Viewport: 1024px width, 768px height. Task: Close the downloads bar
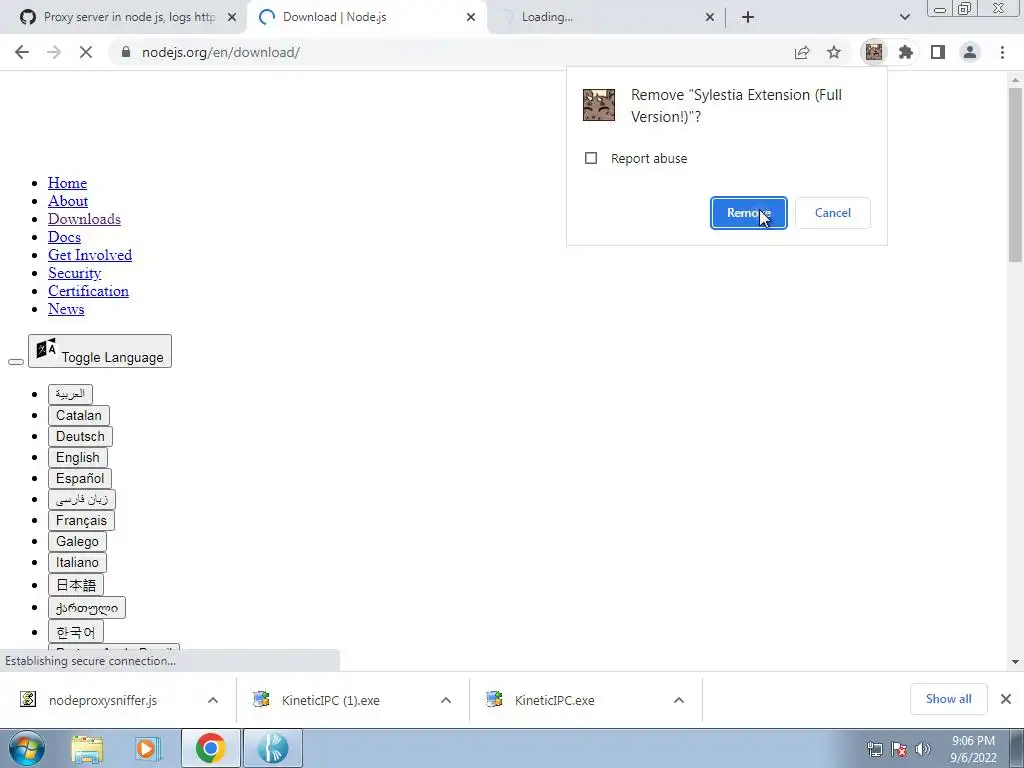1006,699
